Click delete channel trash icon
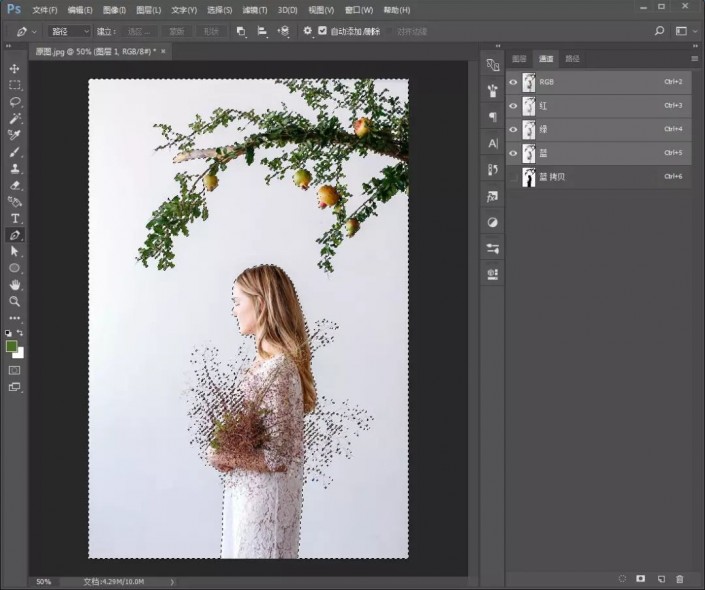 coord(680,578)
